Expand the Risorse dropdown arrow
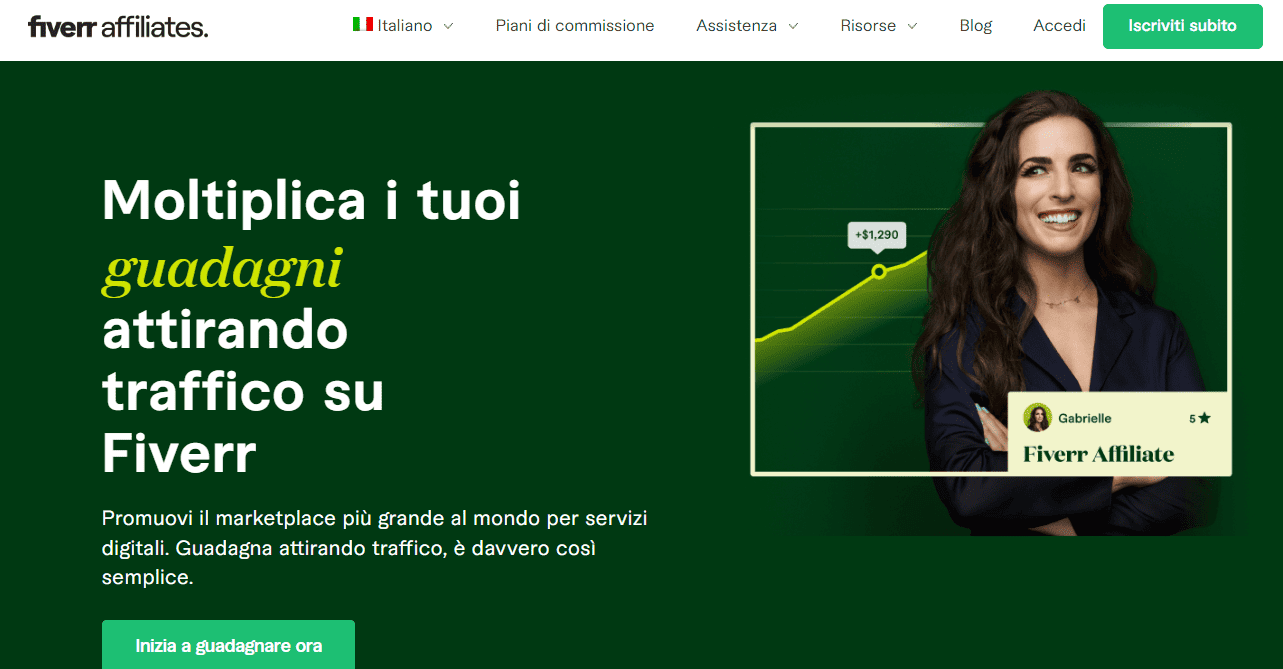This screenshot has height=669, width=1283. point(912,26)
